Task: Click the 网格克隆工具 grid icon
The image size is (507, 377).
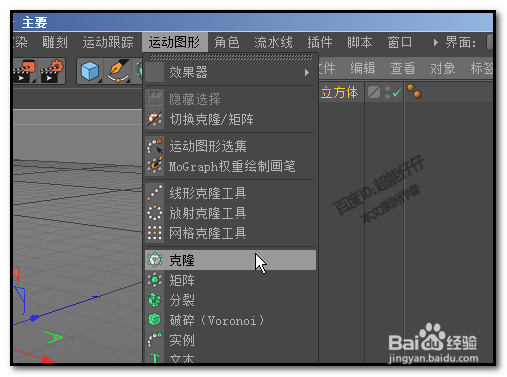Action: 155,233
